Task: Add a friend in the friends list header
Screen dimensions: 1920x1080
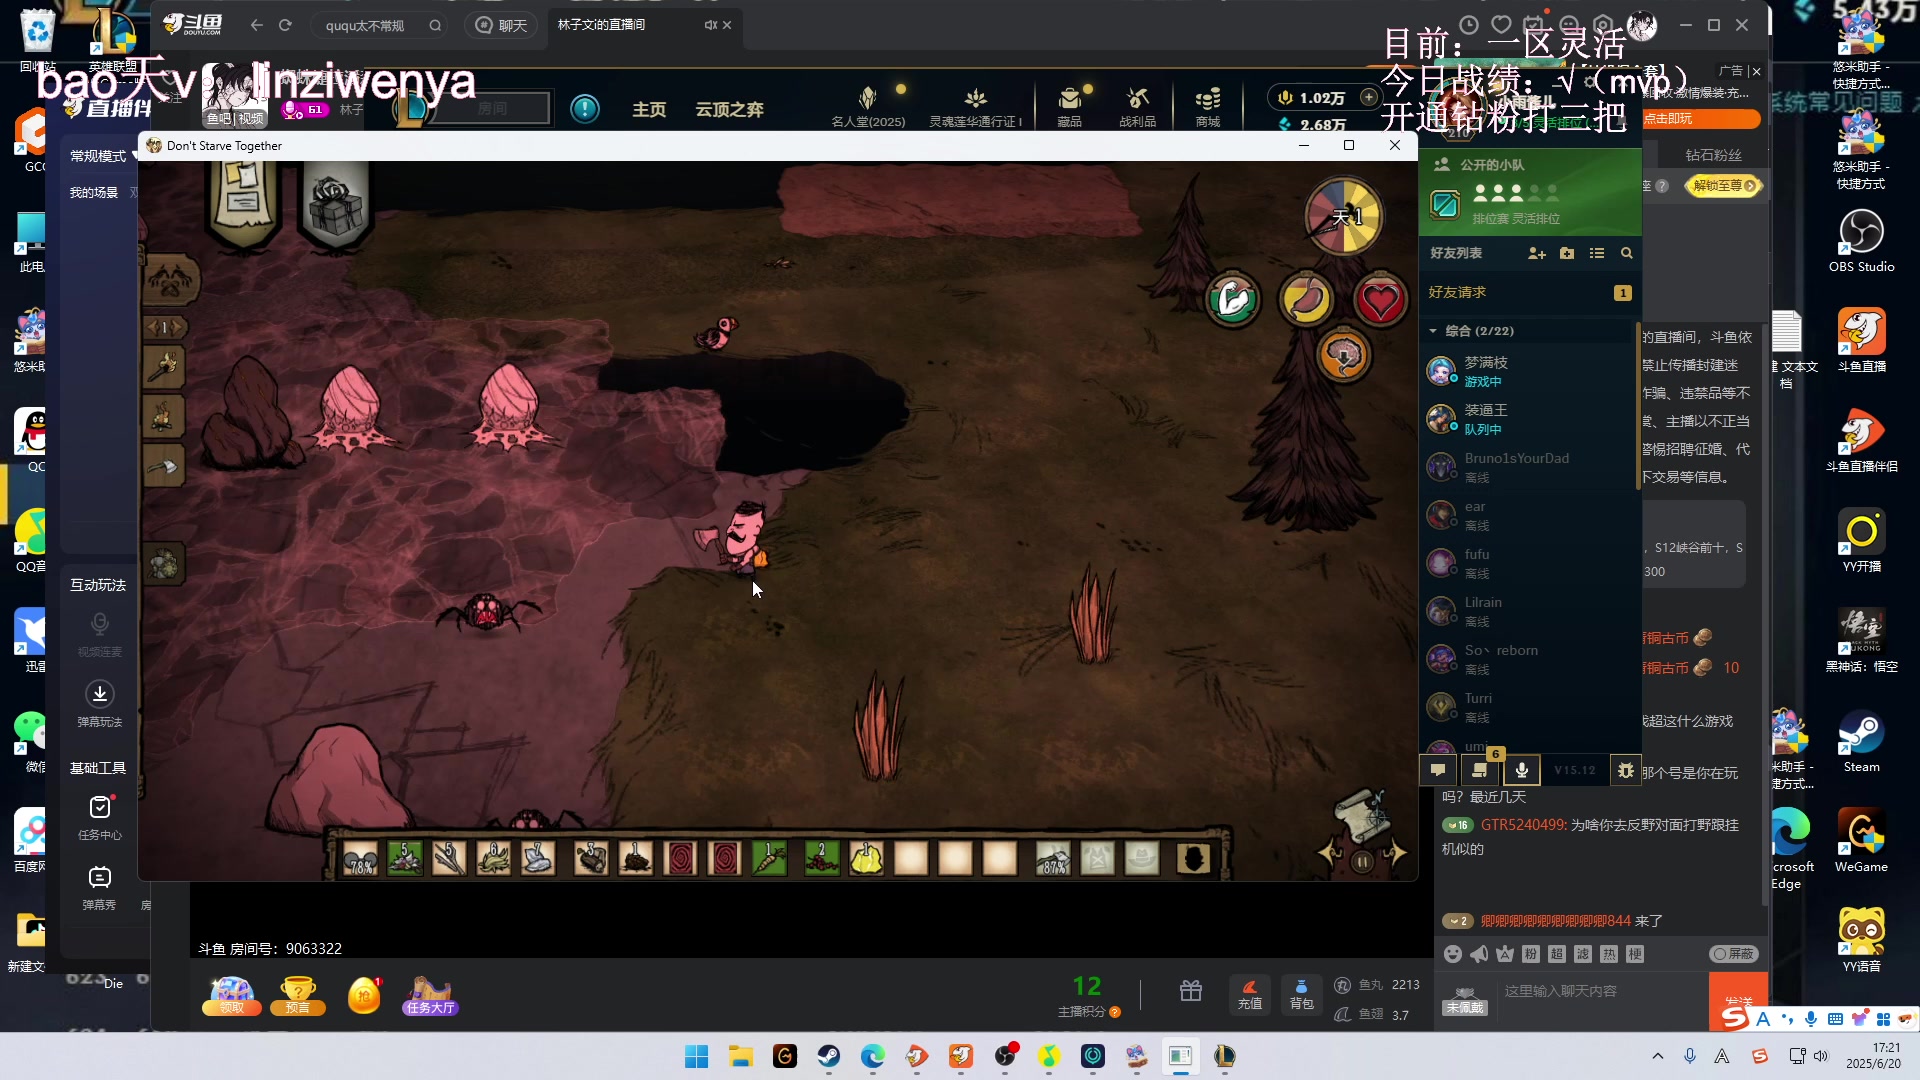Action: [x=1537, y=254]
